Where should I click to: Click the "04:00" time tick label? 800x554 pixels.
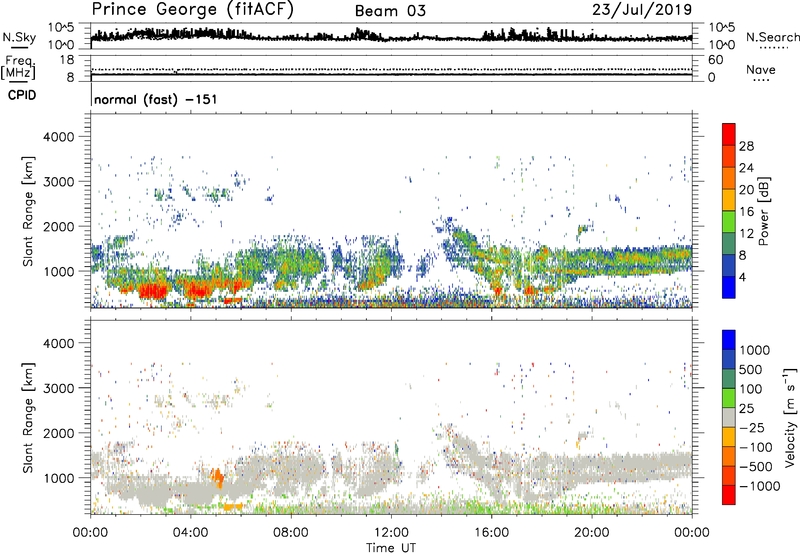[190, 533]
